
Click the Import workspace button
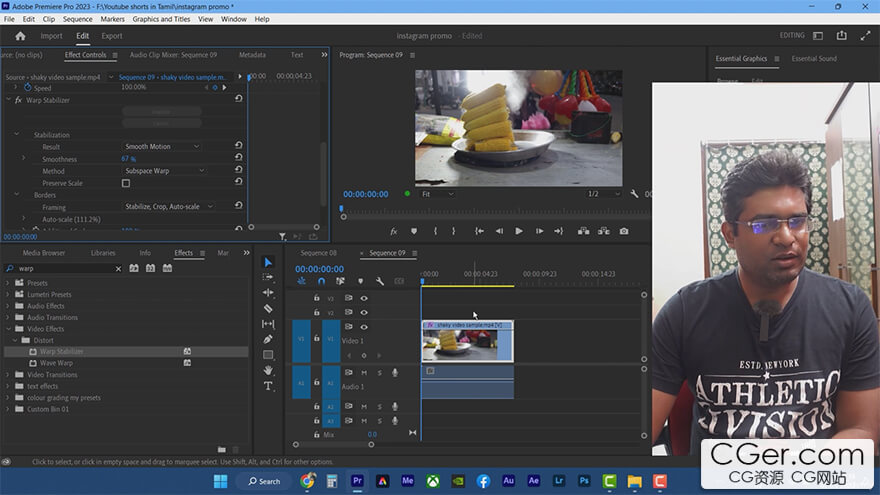tap(51, 36)
